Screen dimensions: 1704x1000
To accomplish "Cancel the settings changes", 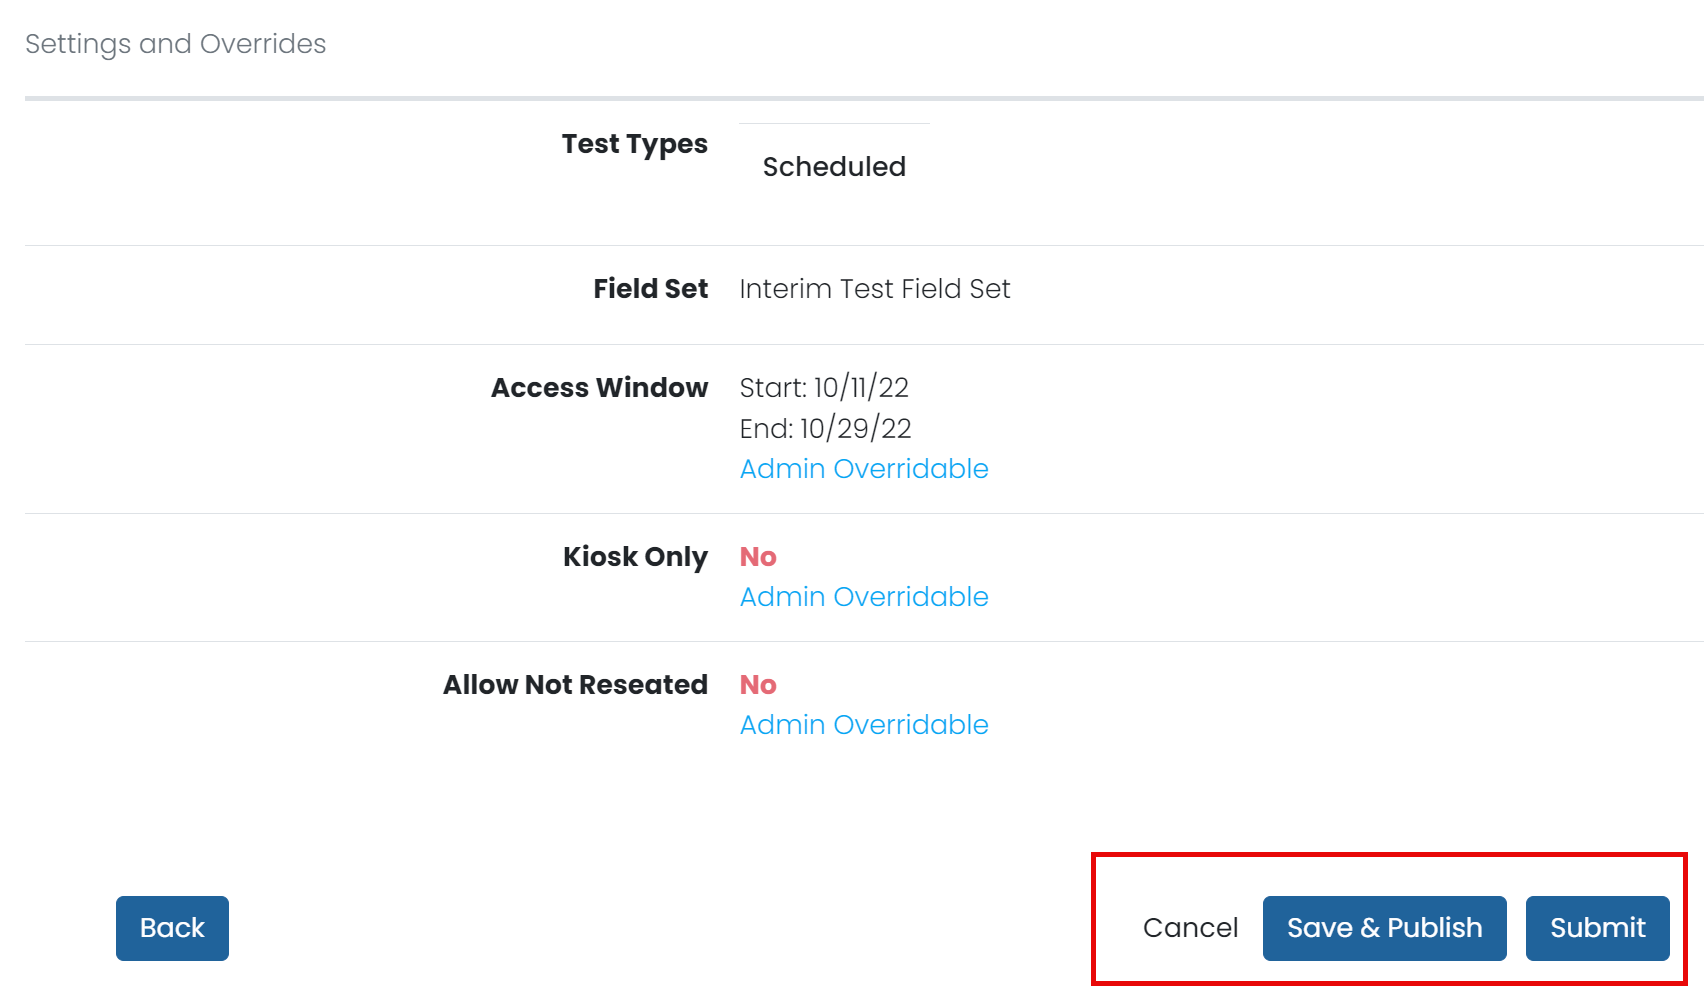I will (x=1190, y=928).
